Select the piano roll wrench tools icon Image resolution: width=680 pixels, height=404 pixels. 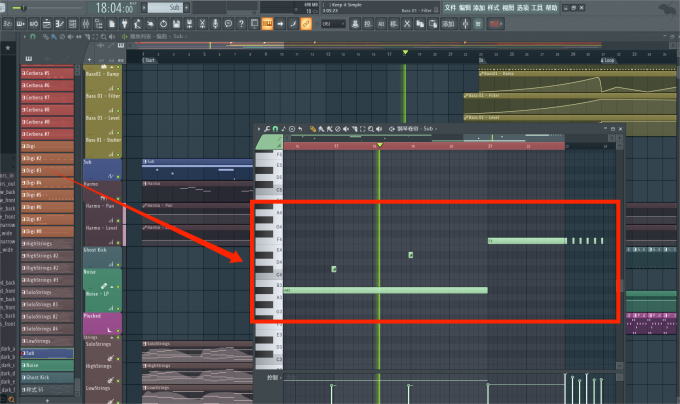click(265, 129)
